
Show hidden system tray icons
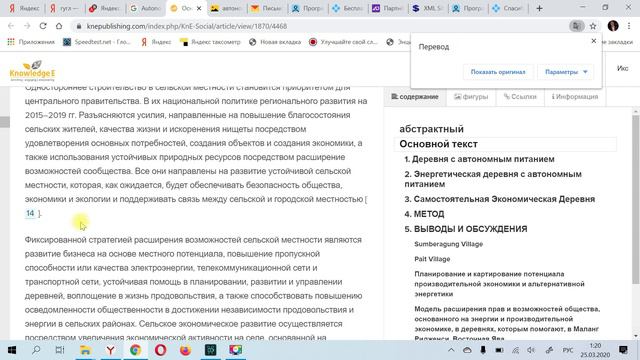coord(451,350)
